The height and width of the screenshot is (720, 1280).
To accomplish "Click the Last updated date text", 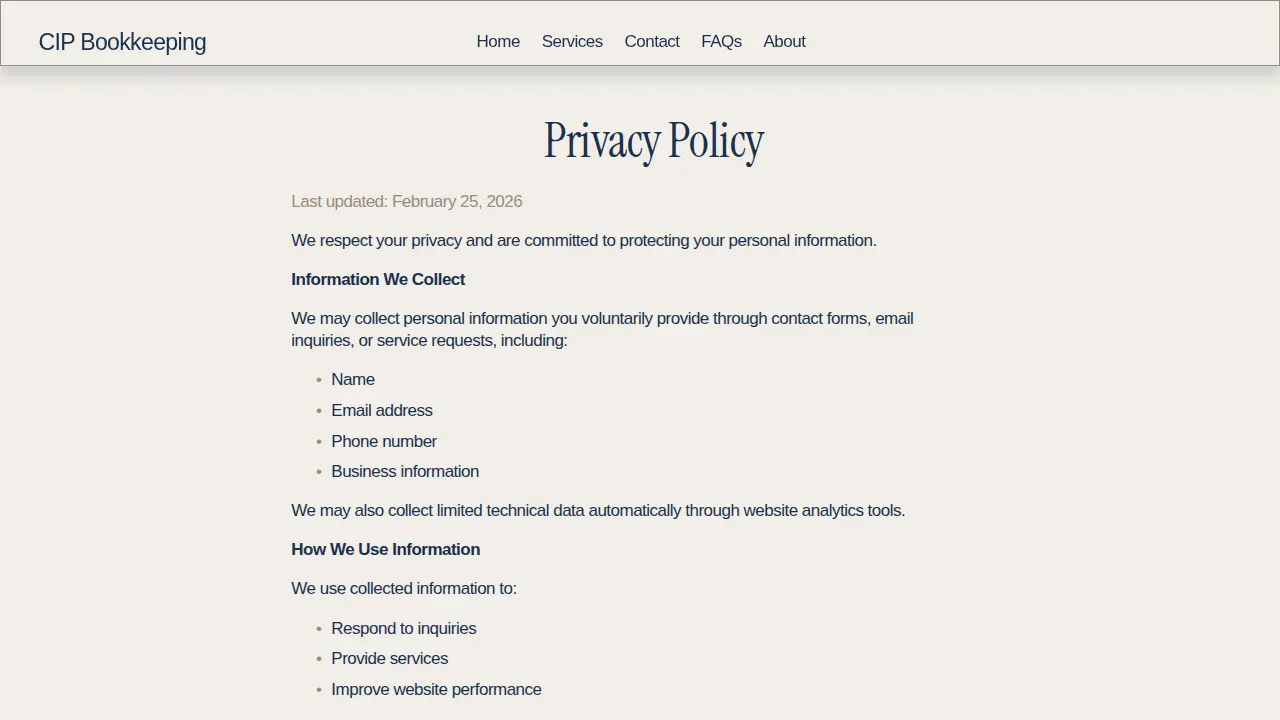I will click(407, 201).
